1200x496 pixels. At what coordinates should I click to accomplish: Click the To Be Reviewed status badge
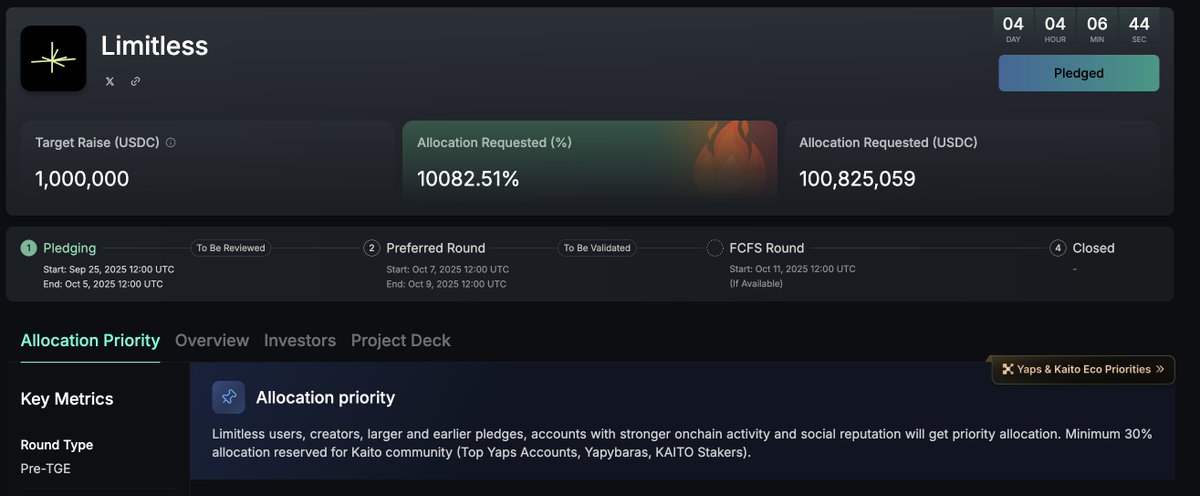(x=230, y=248)
